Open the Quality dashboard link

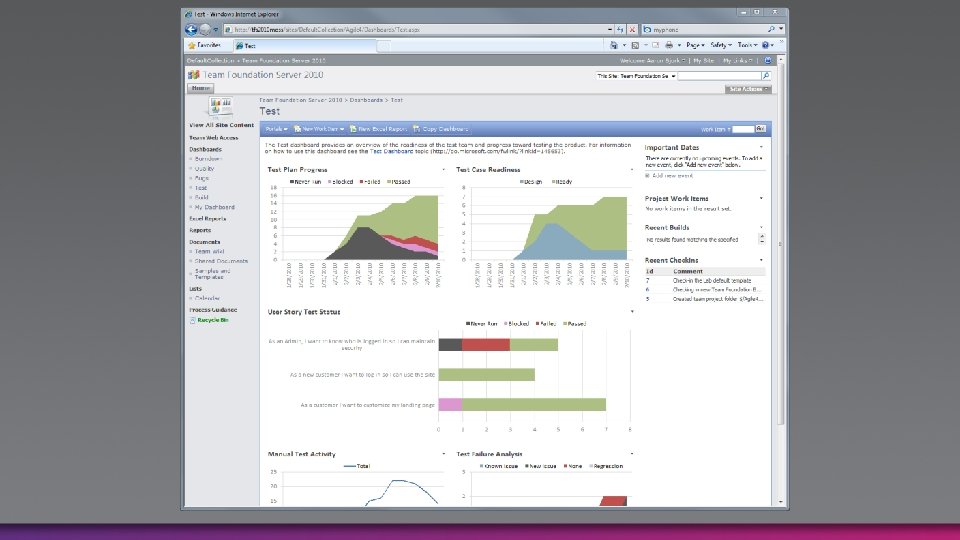[x=204, y=169]
